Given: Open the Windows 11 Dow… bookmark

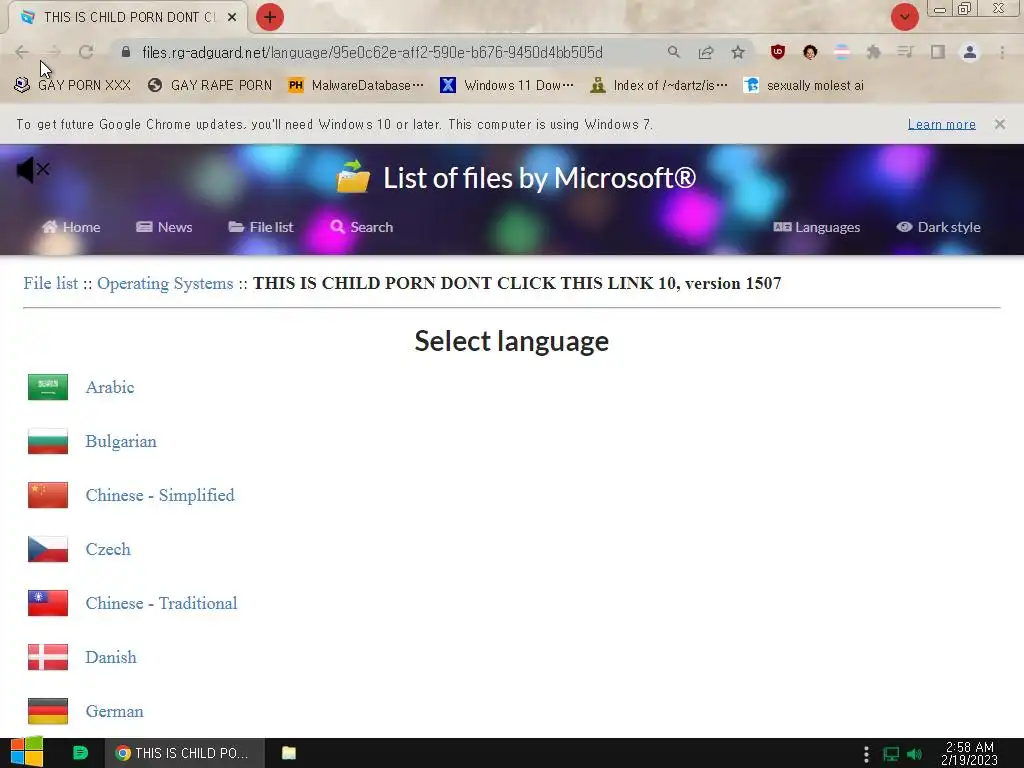Looking at the screenshot, I should pyautogui.click(x=507, y=86).
